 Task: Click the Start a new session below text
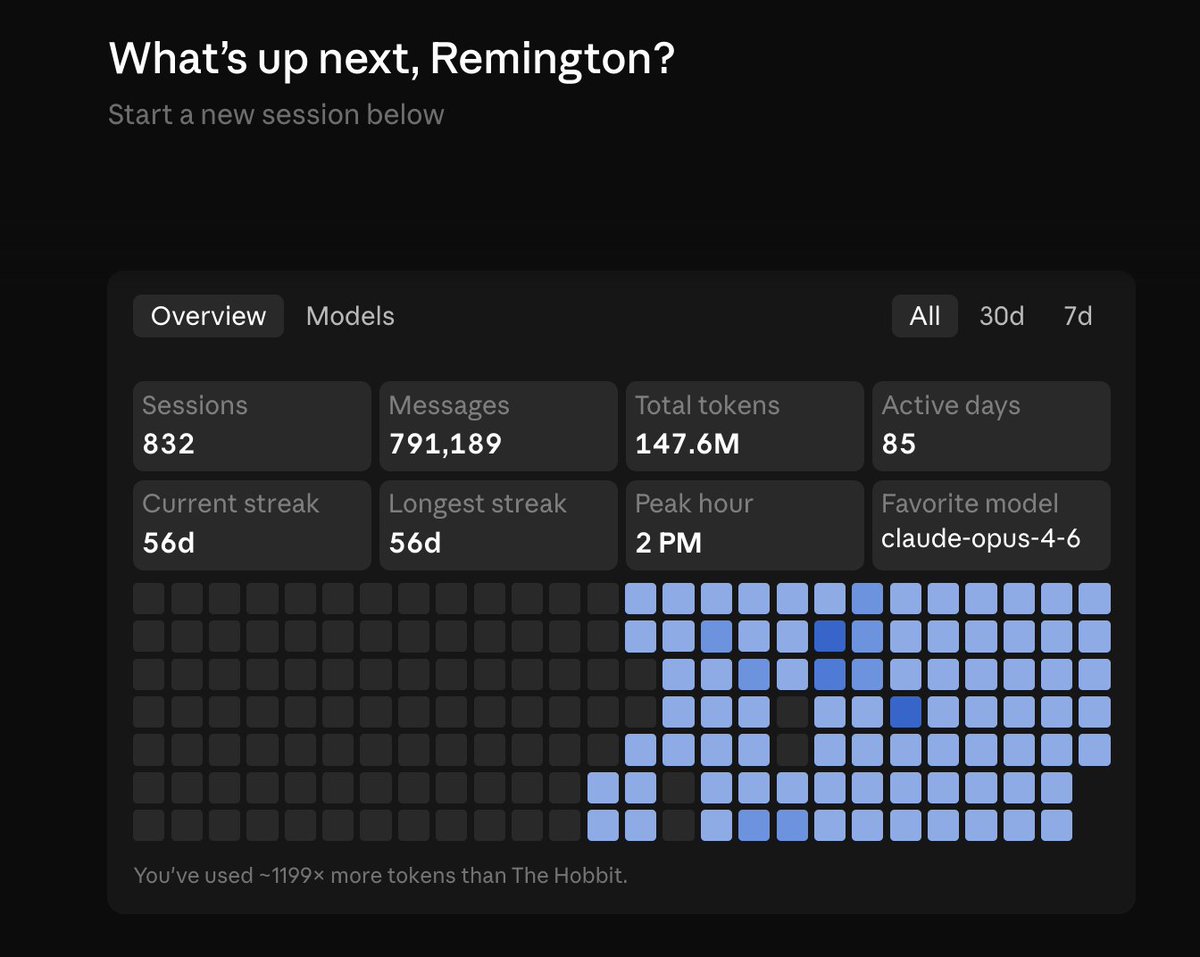[277, 114]
